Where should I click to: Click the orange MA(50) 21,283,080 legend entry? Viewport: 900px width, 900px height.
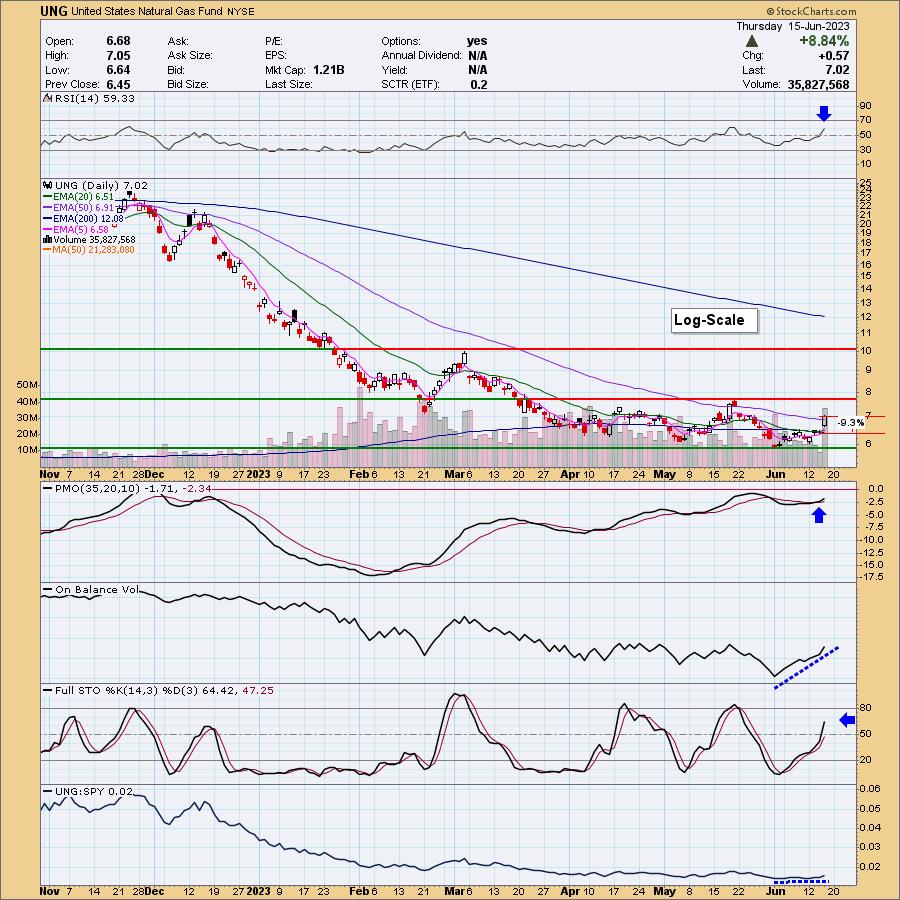(x=89, y=250)
